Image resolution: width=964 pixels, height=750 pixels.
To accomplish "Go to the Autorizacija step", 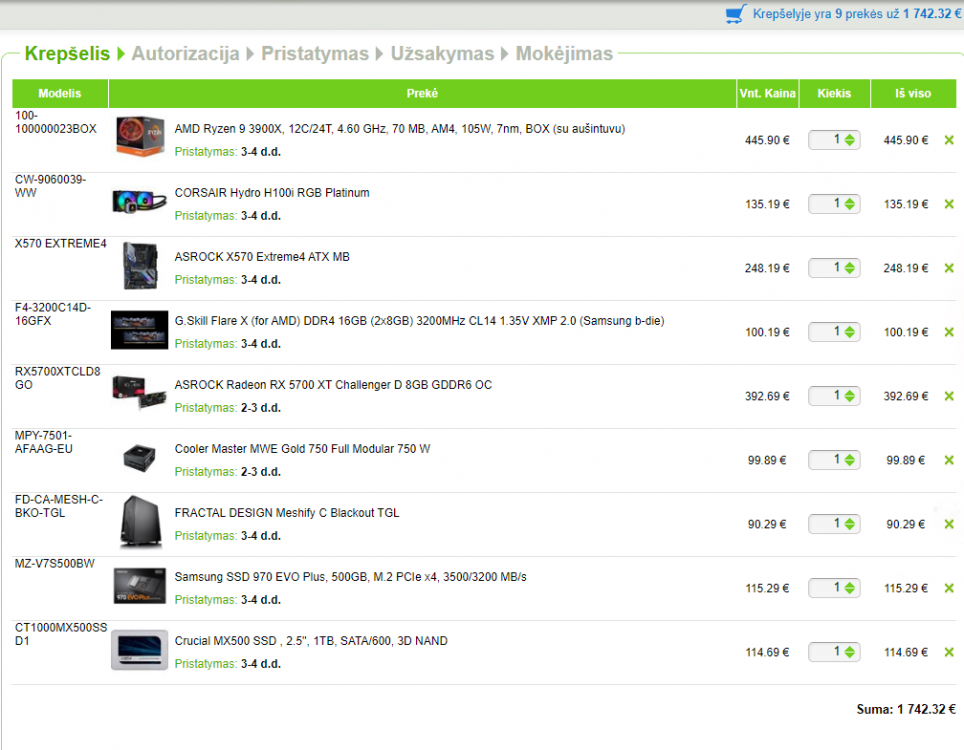I will [x=185, y=53].
